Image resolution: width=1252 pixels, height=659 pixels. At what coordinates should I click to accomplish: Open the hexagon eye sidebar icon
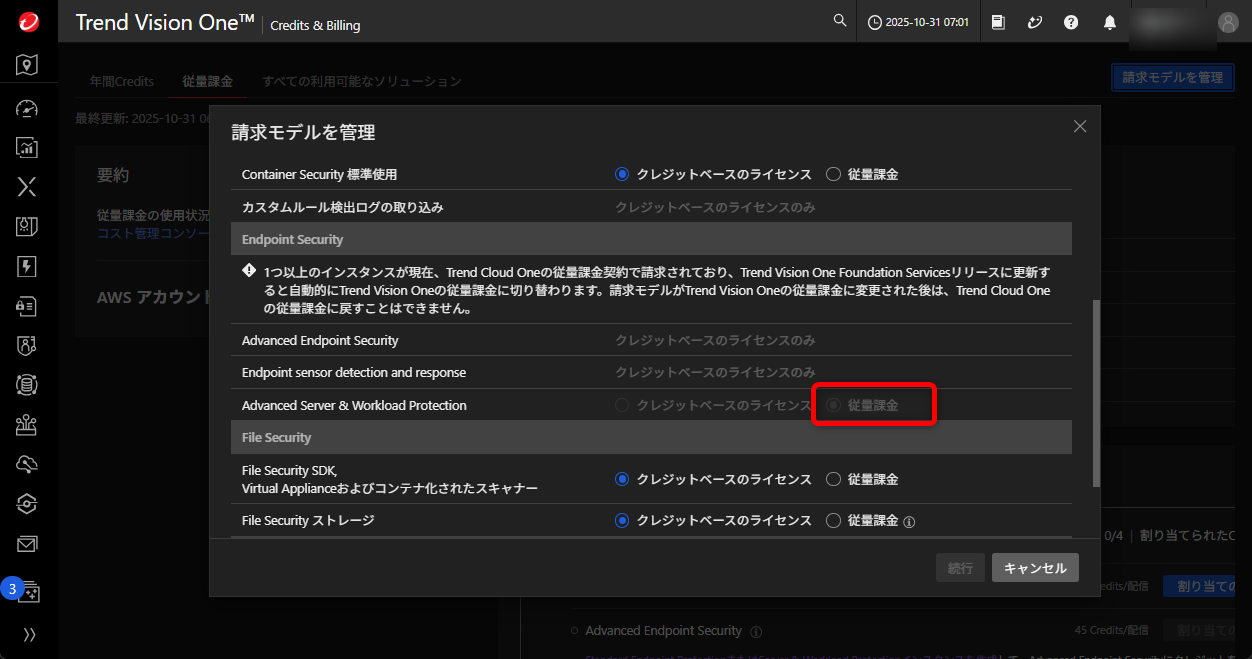click(x=28, y=504)
